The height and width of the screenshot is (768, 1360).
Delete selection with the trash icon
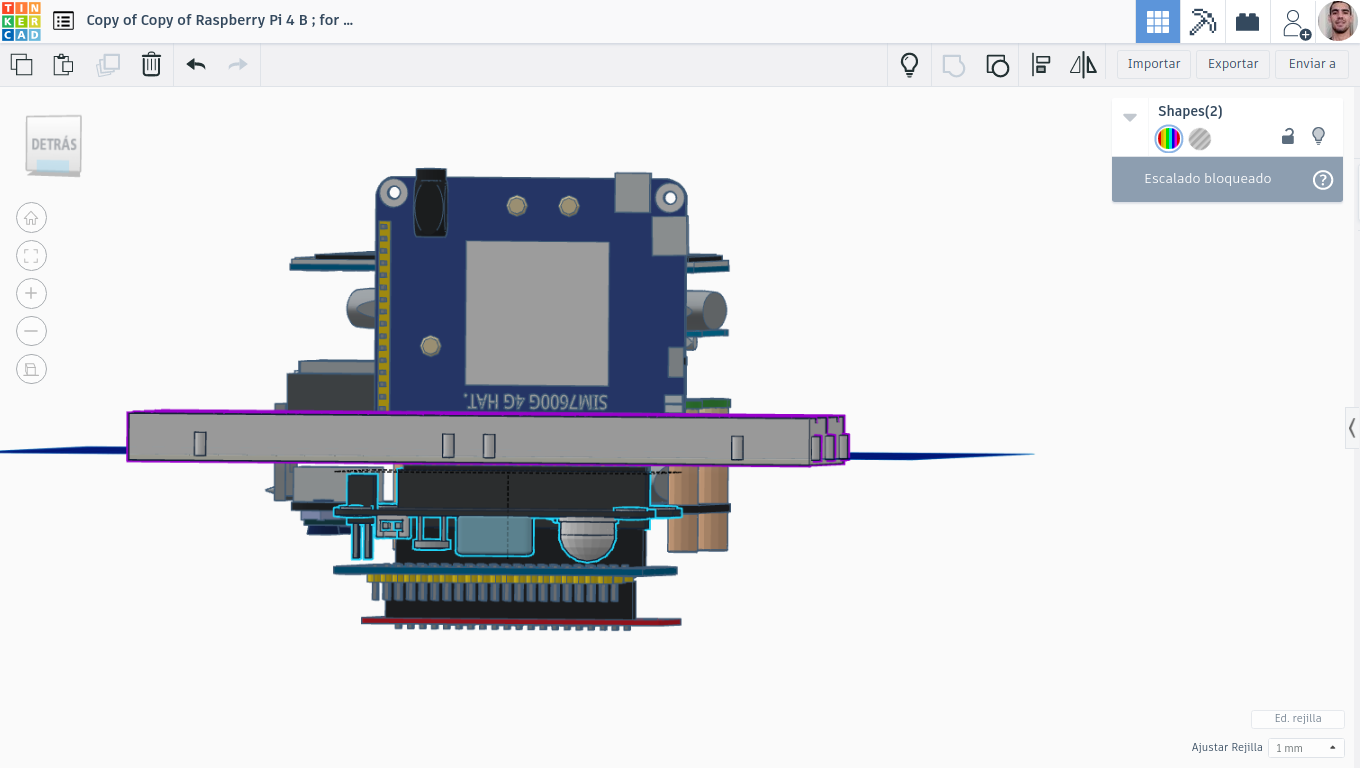[x=151, y=65]
